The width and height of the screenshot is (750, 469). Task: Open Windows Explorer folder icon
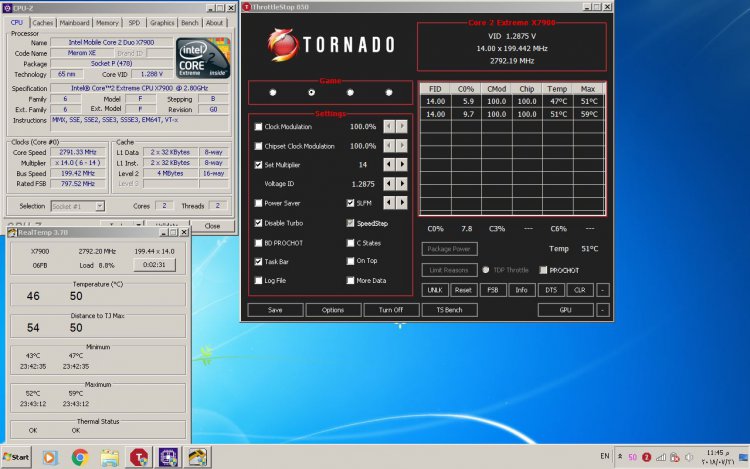110,457
